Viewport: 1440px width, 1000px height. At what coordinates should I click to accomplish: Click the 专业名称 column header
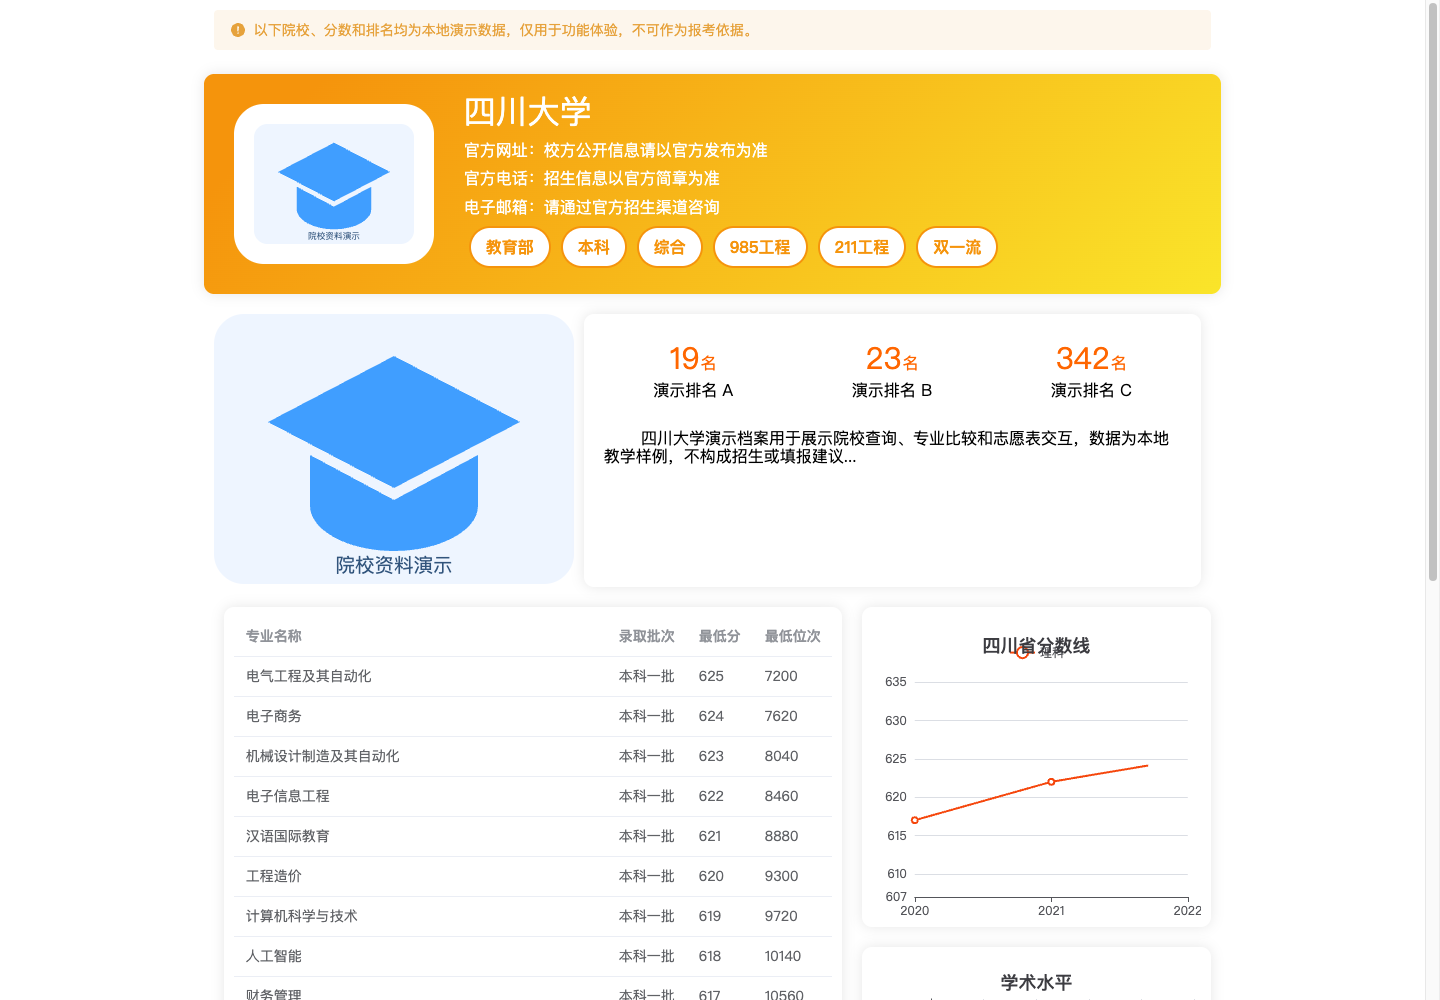[x=274, y=636]
